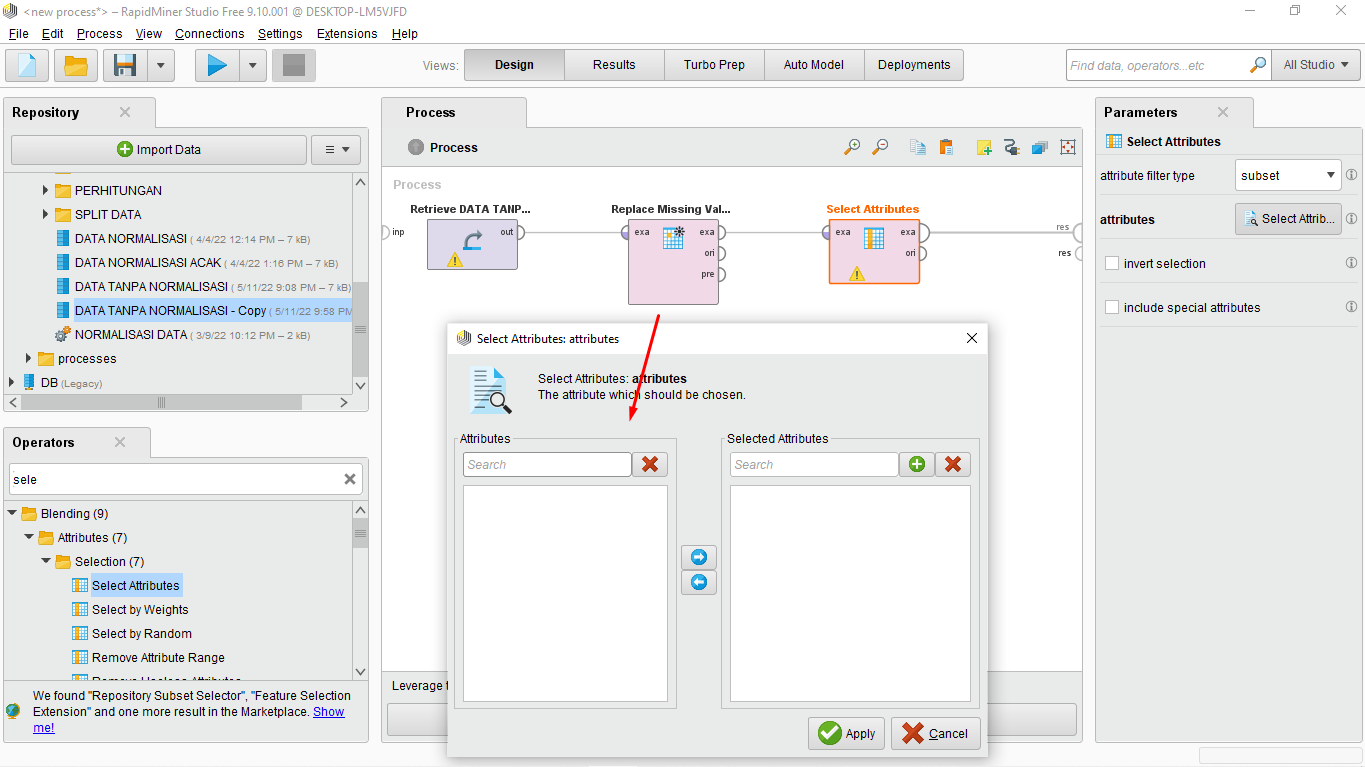Click the Apply button in dialog
Image resolution: width=1365 pixels, height=767 pixels.
[x=846, y=733]
